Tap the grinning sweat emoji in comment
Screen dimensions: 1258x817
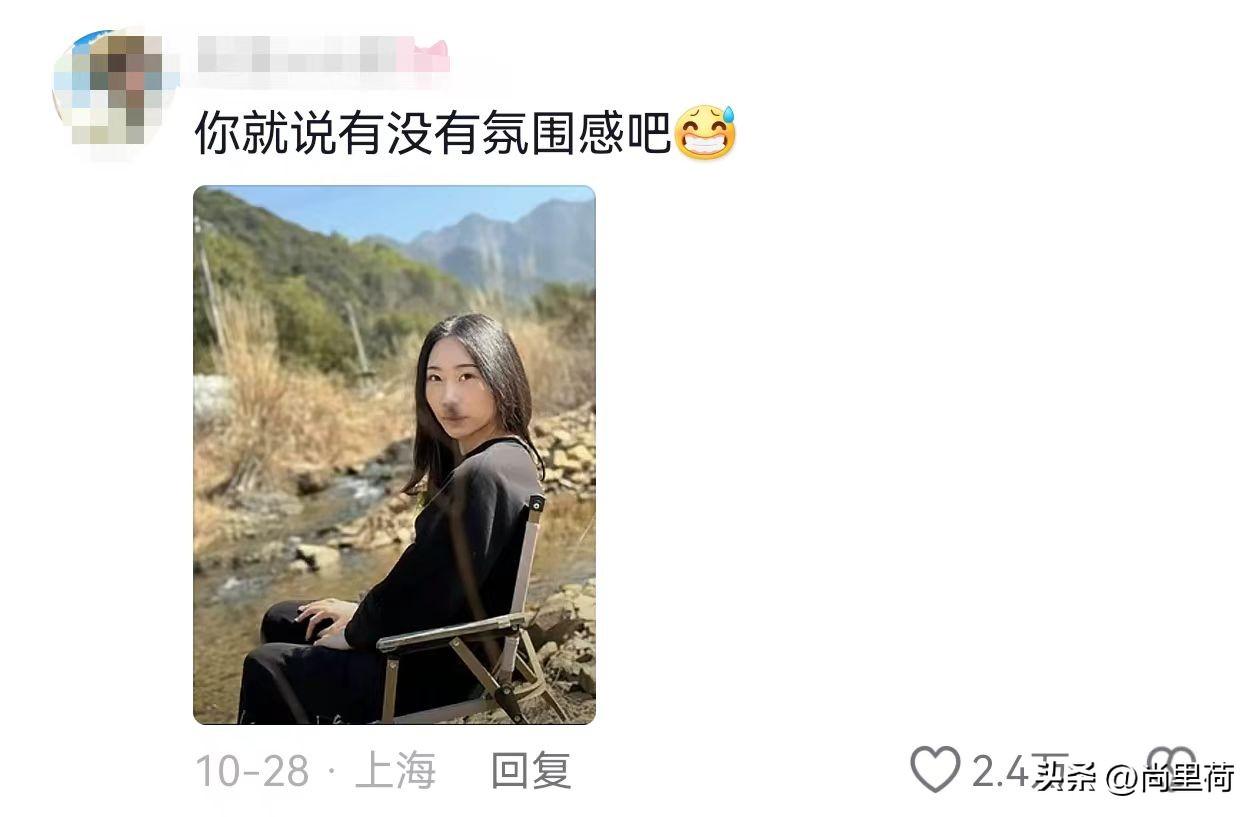(706, 133)
